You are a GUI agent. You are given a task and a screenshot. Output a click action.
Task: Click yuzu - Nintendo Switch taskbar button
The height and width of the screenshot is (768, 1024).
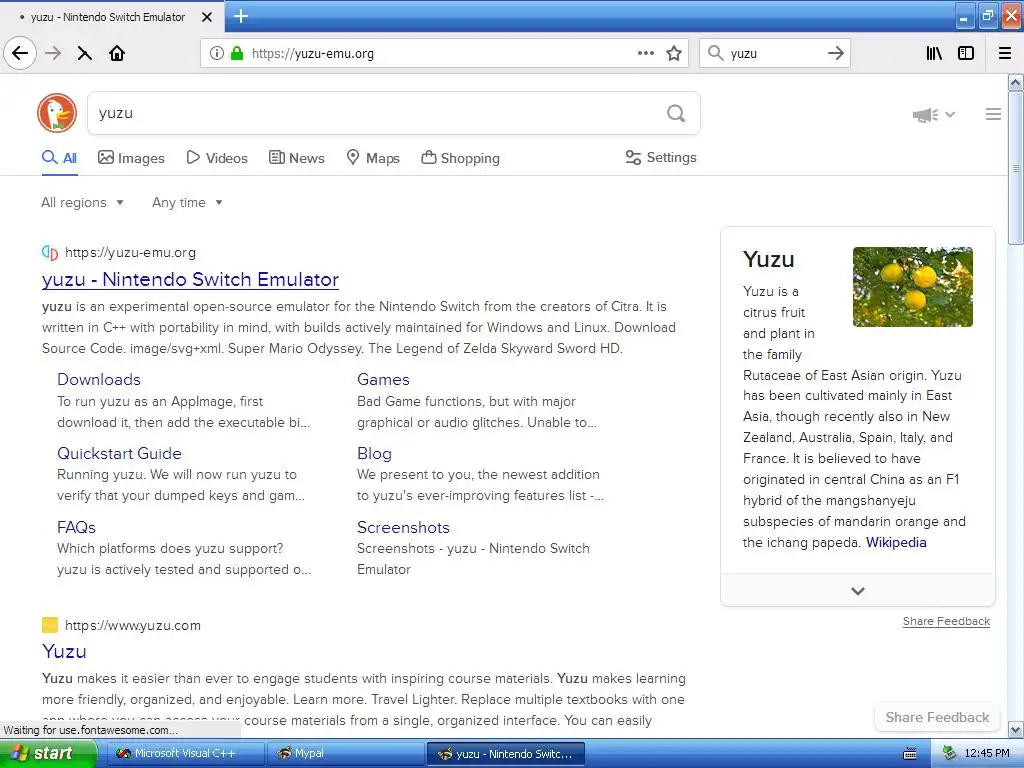[505, 754]
